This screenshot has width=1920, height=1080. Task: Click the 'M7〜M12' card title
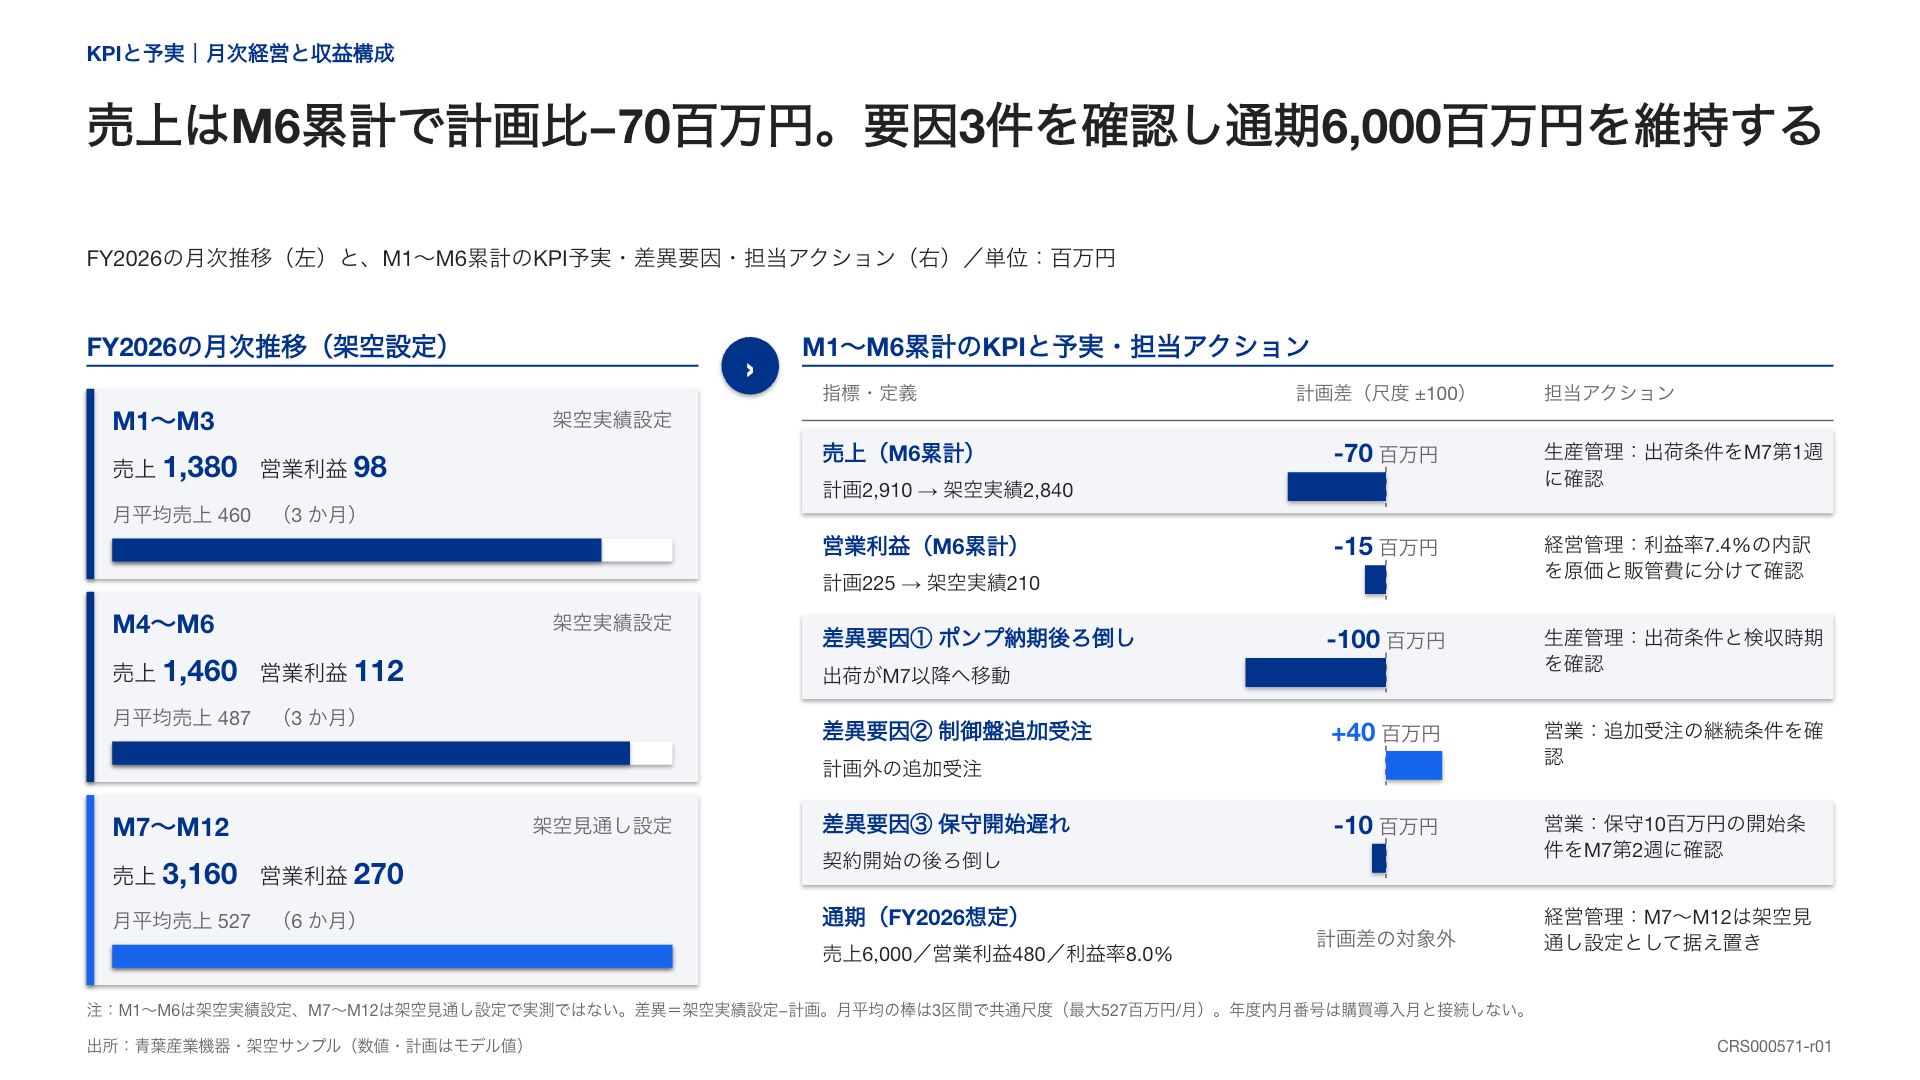coord(170,827)
